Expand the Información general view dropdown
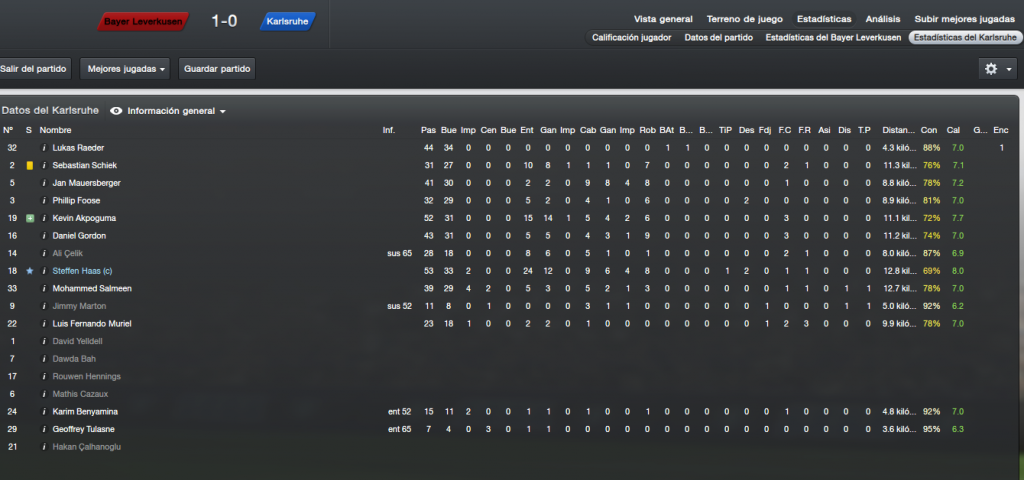This screenshot has height=480, width=1024. (176, 111)
